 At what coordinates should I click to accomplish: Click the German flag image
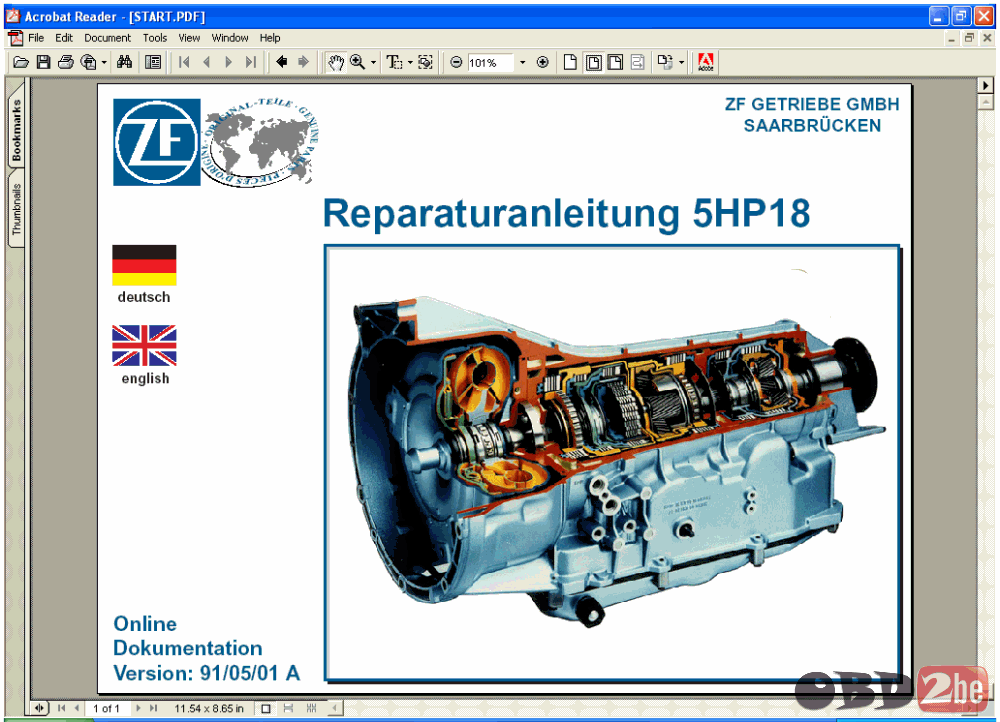[144, 265]
